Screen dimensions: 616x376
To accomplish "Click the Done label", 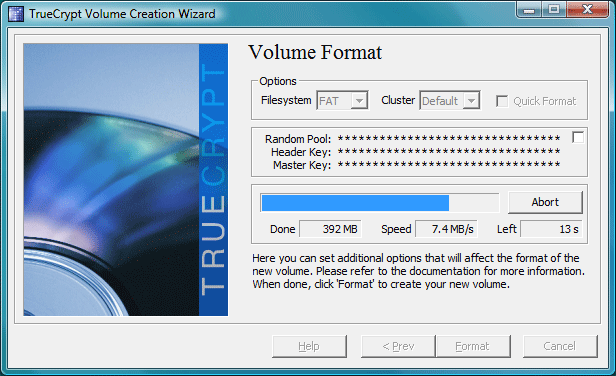I will pos(282,229).
